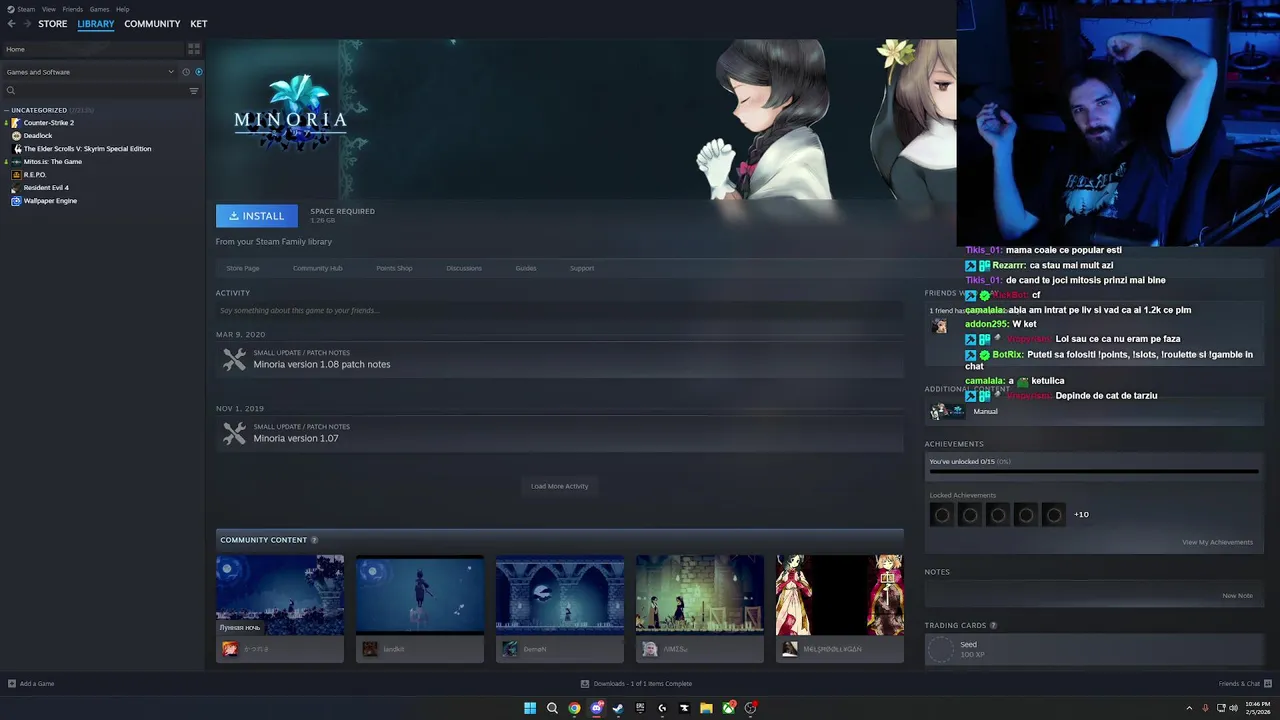Switch to the STORE tab

click(x=53, y=24)
